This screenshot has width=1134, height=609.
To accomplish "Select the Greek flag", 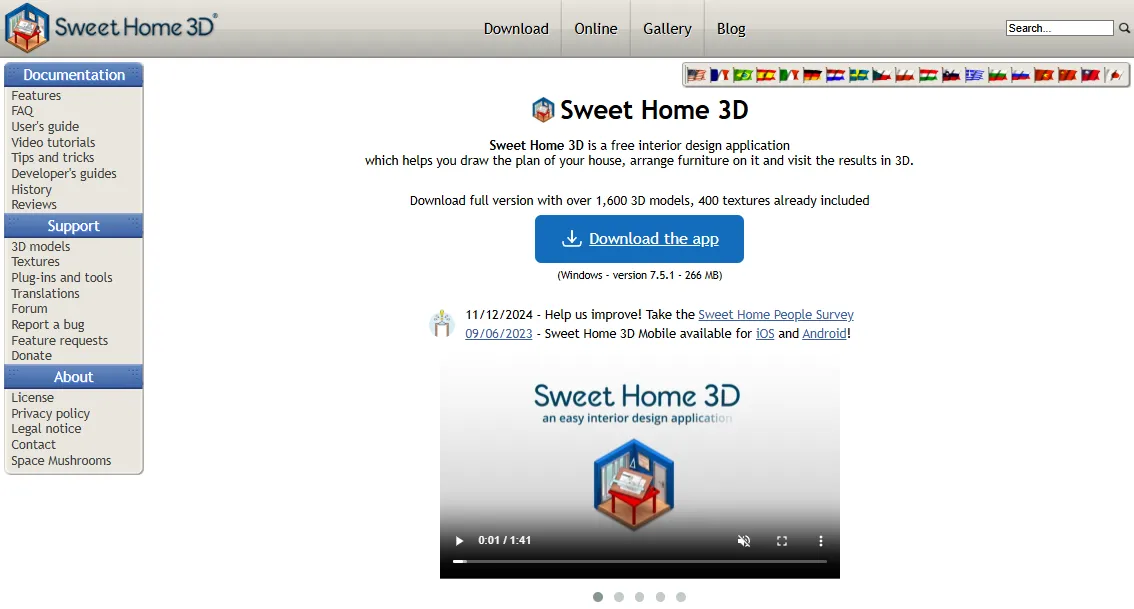I will click(973, 74).
